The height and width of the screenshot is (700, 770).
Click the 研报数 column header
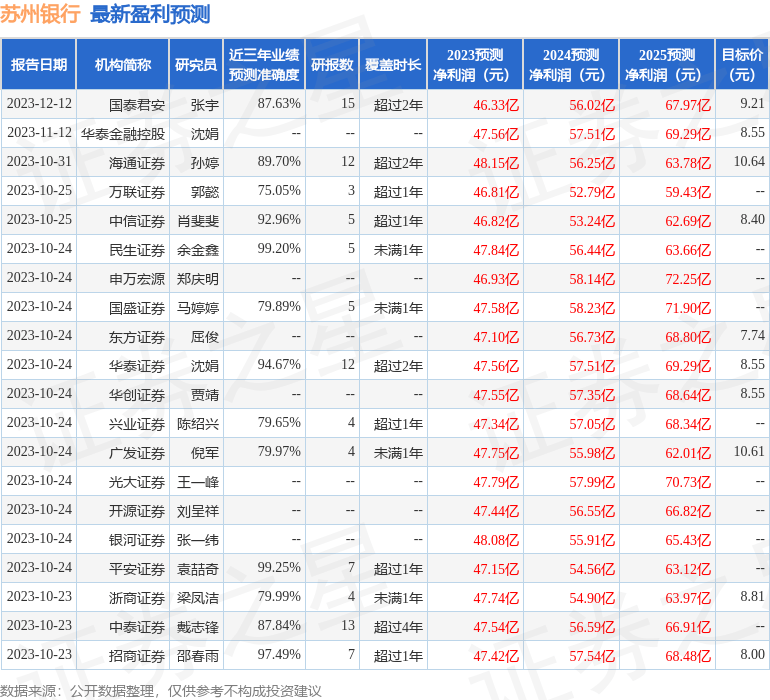[332, 65]
